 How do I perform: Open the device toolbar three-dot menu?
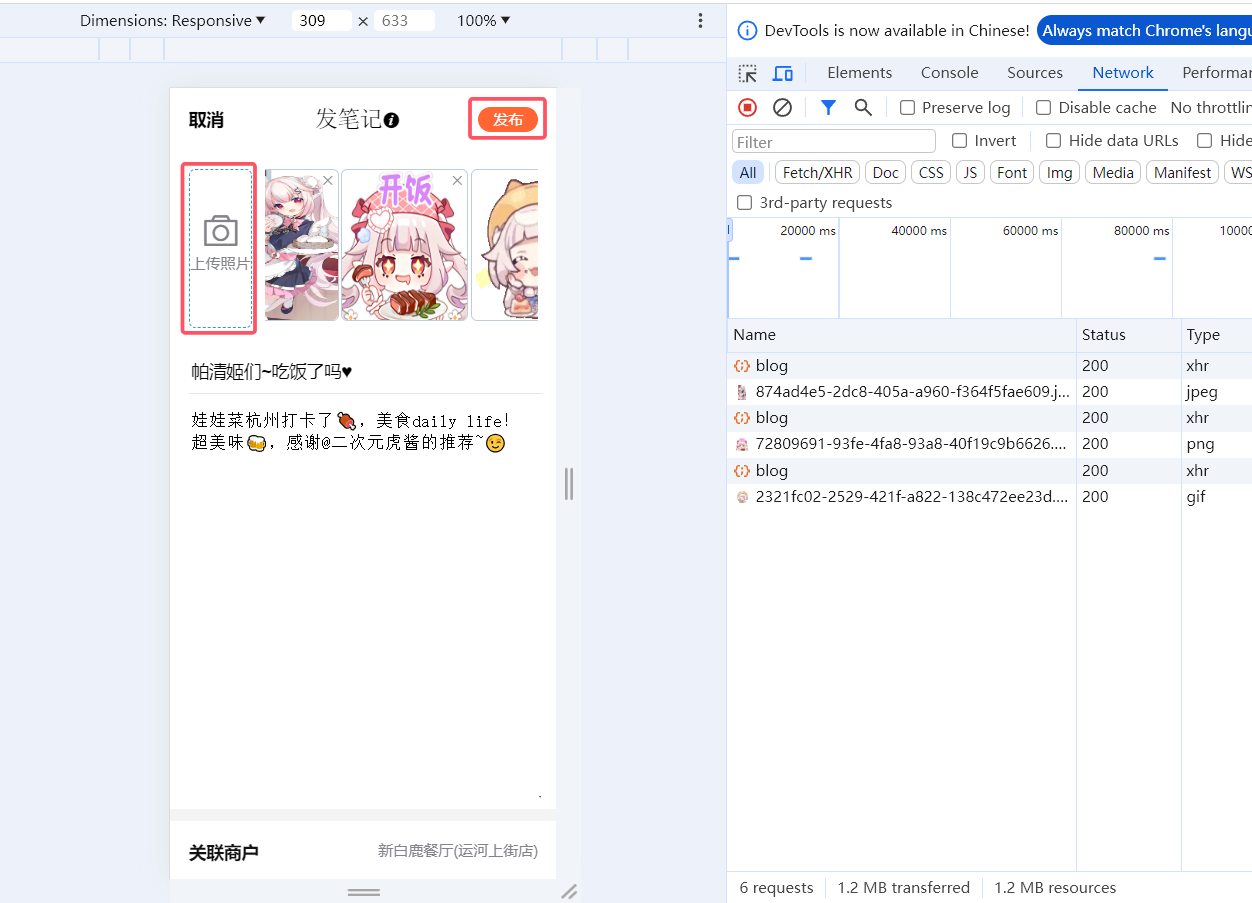click(700, 20)
